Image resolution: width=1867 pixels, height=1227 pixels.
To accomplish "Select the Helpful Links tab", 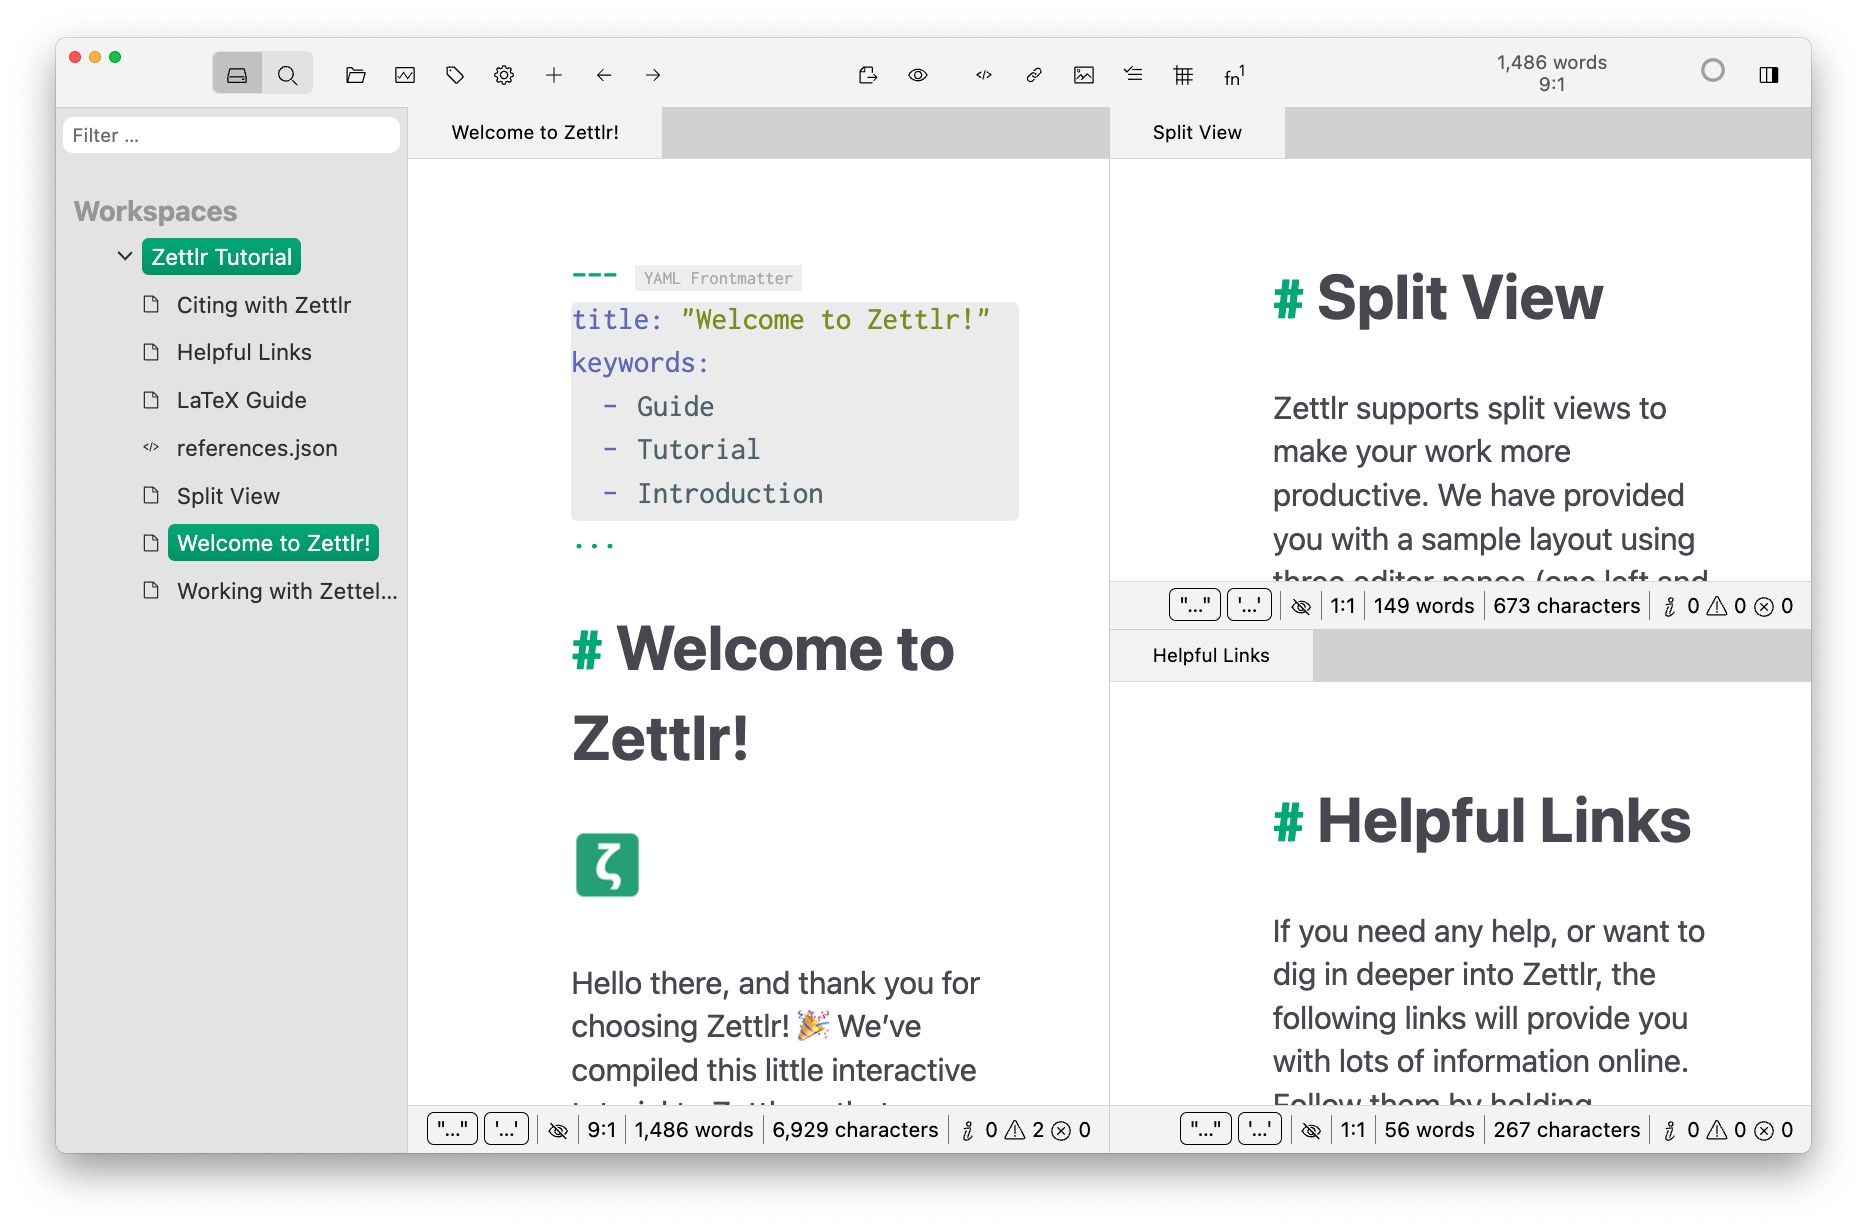I will click(x=1210, y=655).
